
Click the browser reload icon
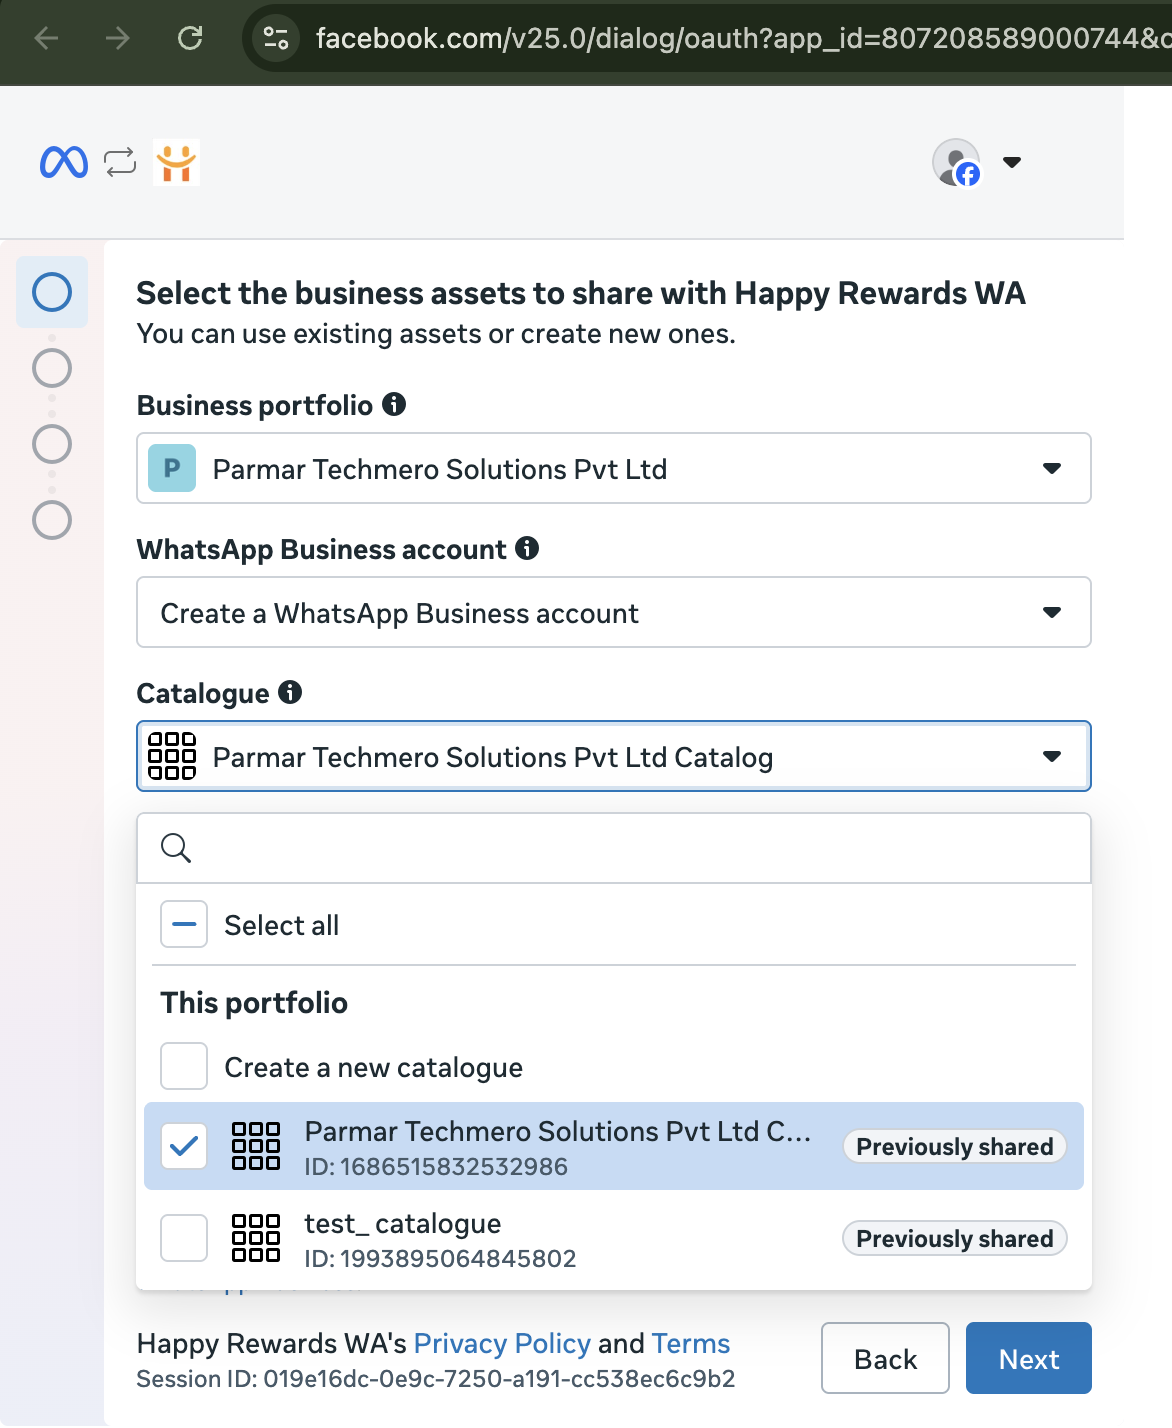click(190, 38)
